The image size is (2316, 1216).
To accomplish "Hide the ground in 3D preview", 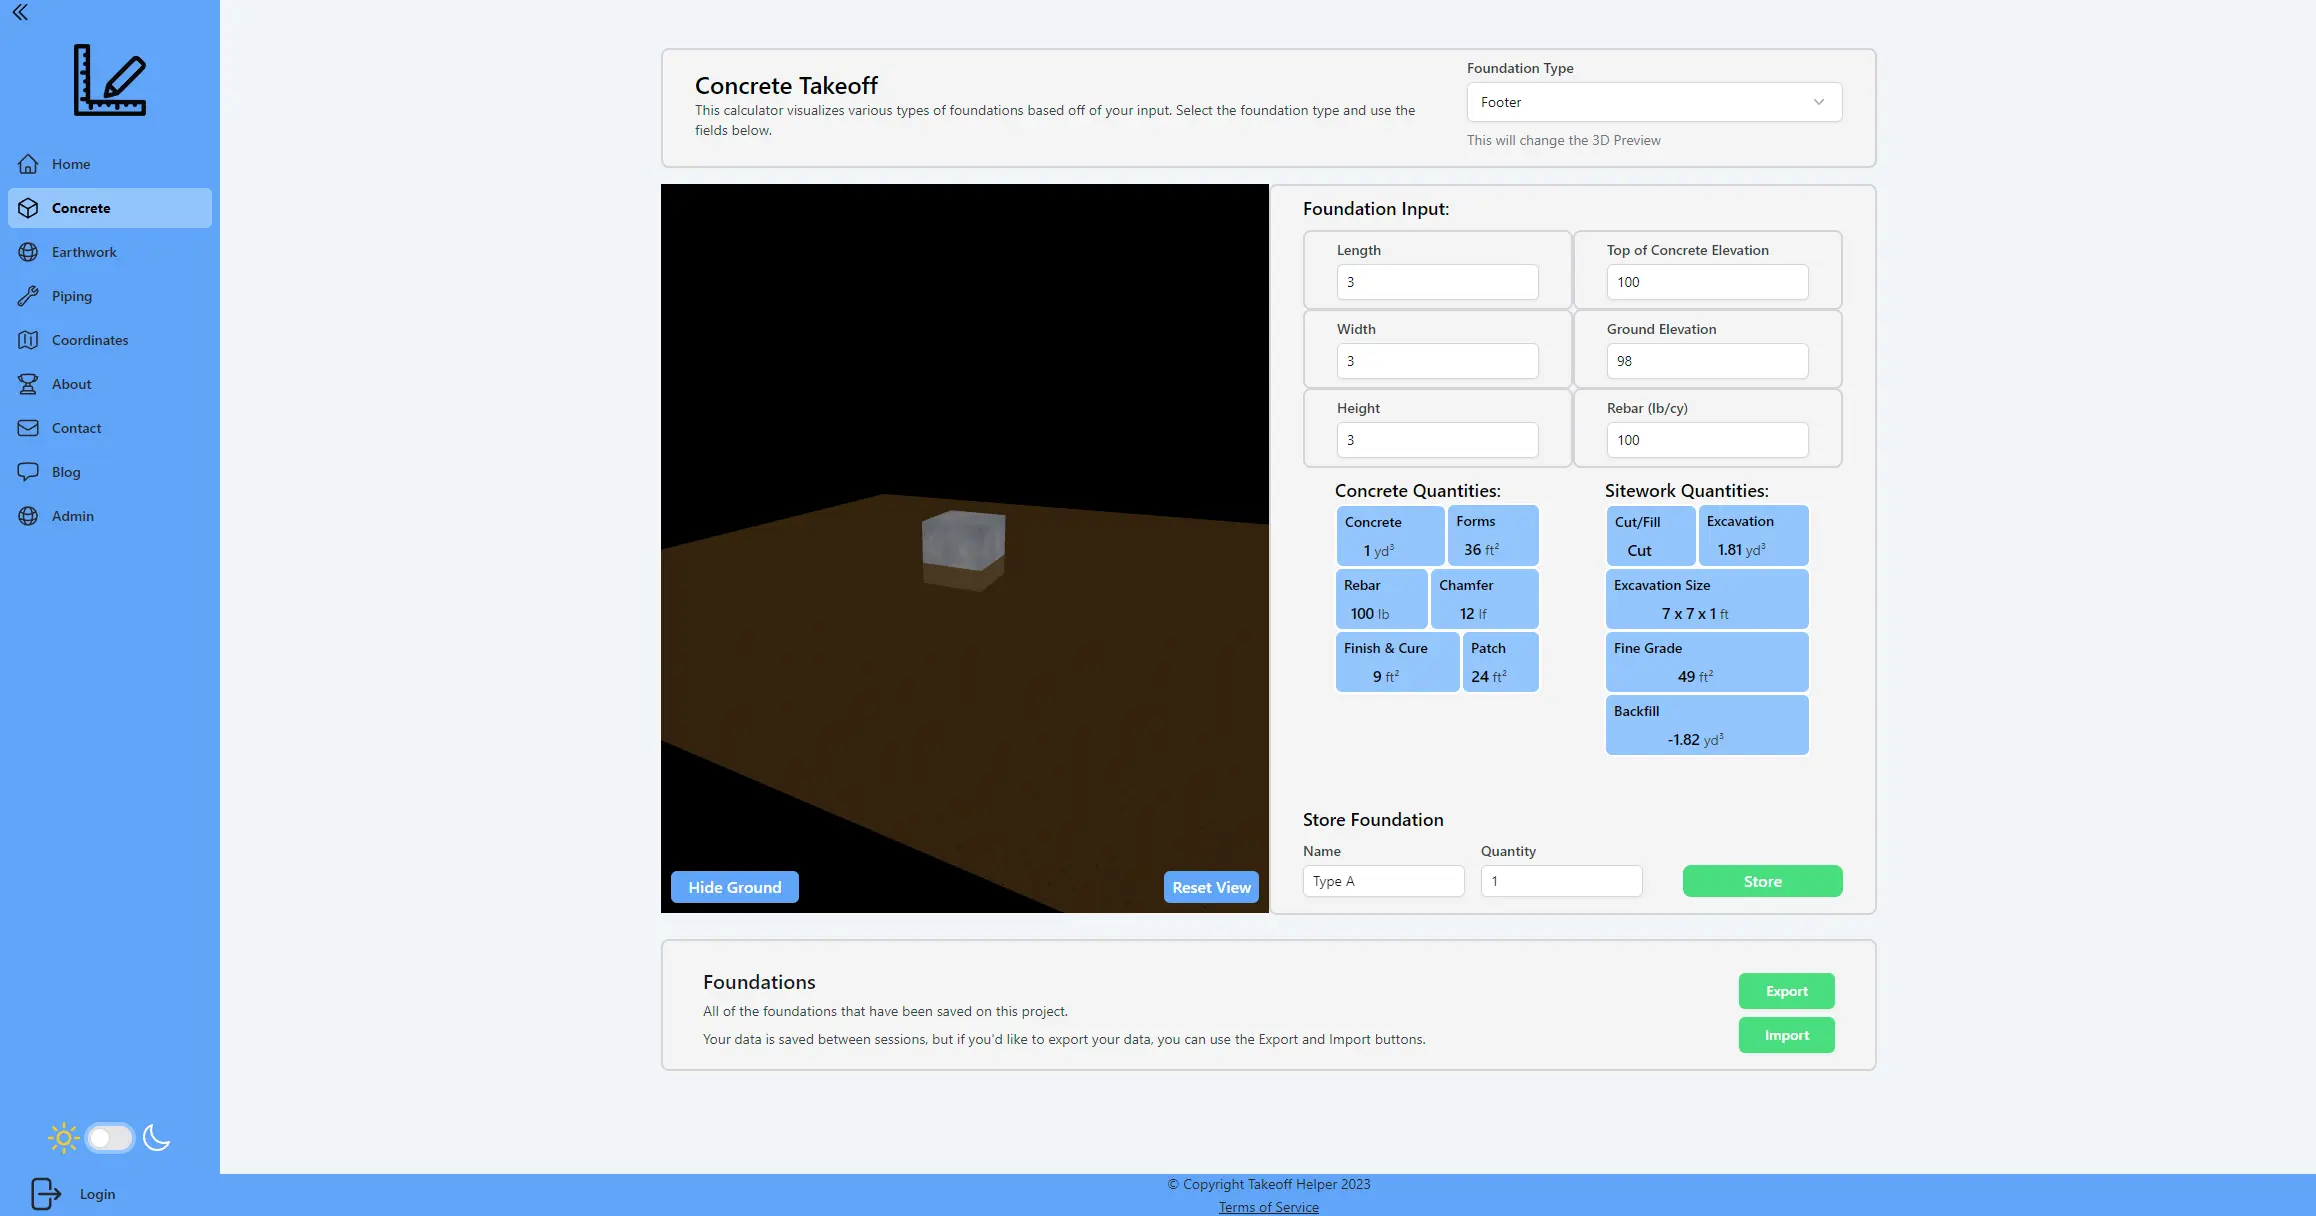I will [734, 887].
